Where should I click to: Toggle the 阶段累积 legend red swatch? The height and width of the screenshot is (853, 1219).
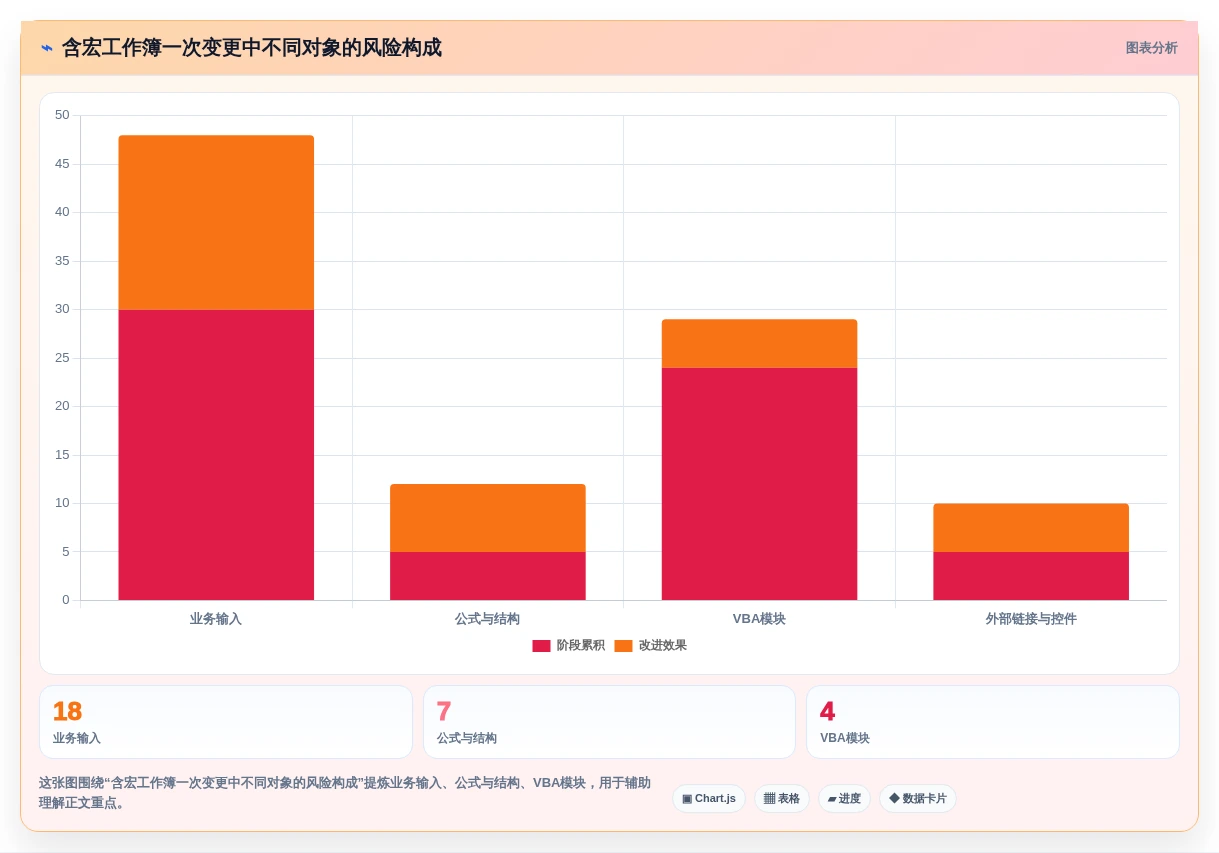(541, 646)
